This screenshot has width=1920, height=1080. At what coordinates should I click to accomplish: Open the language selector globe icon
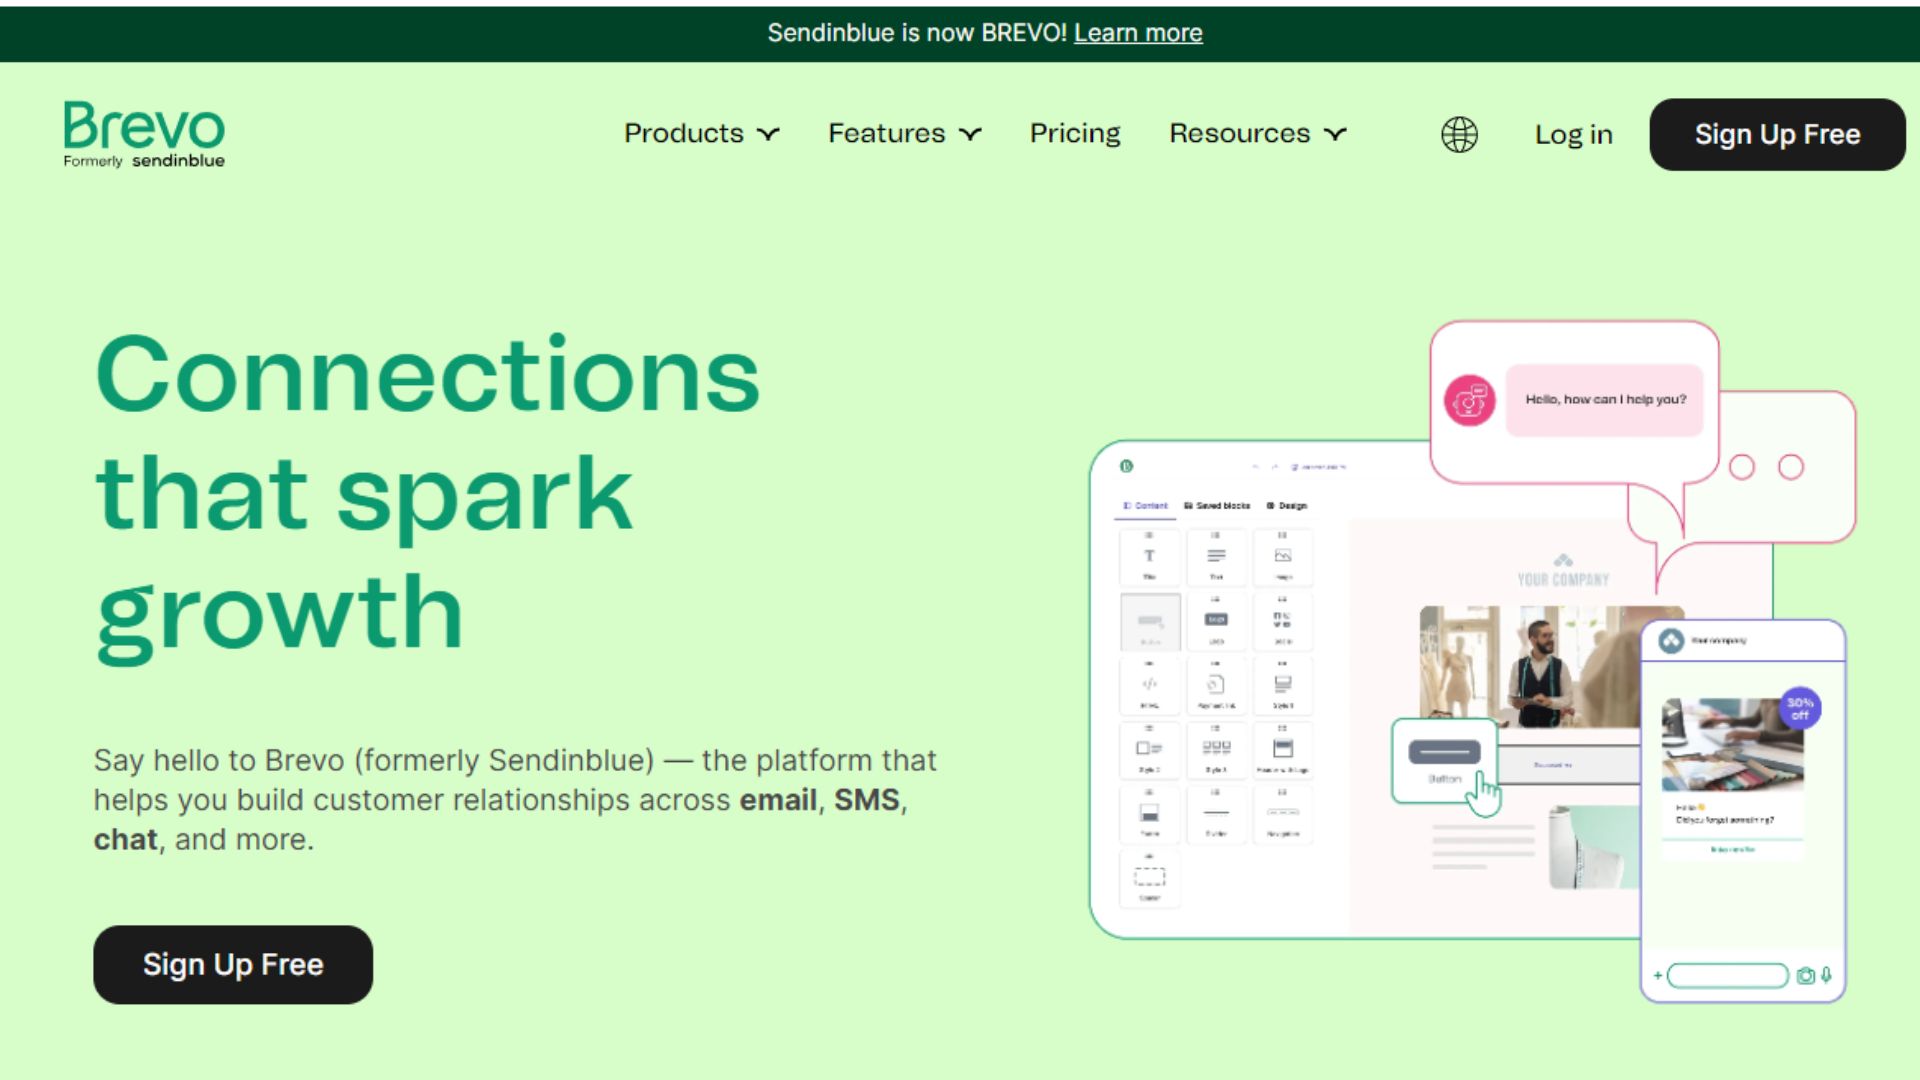1459,134
